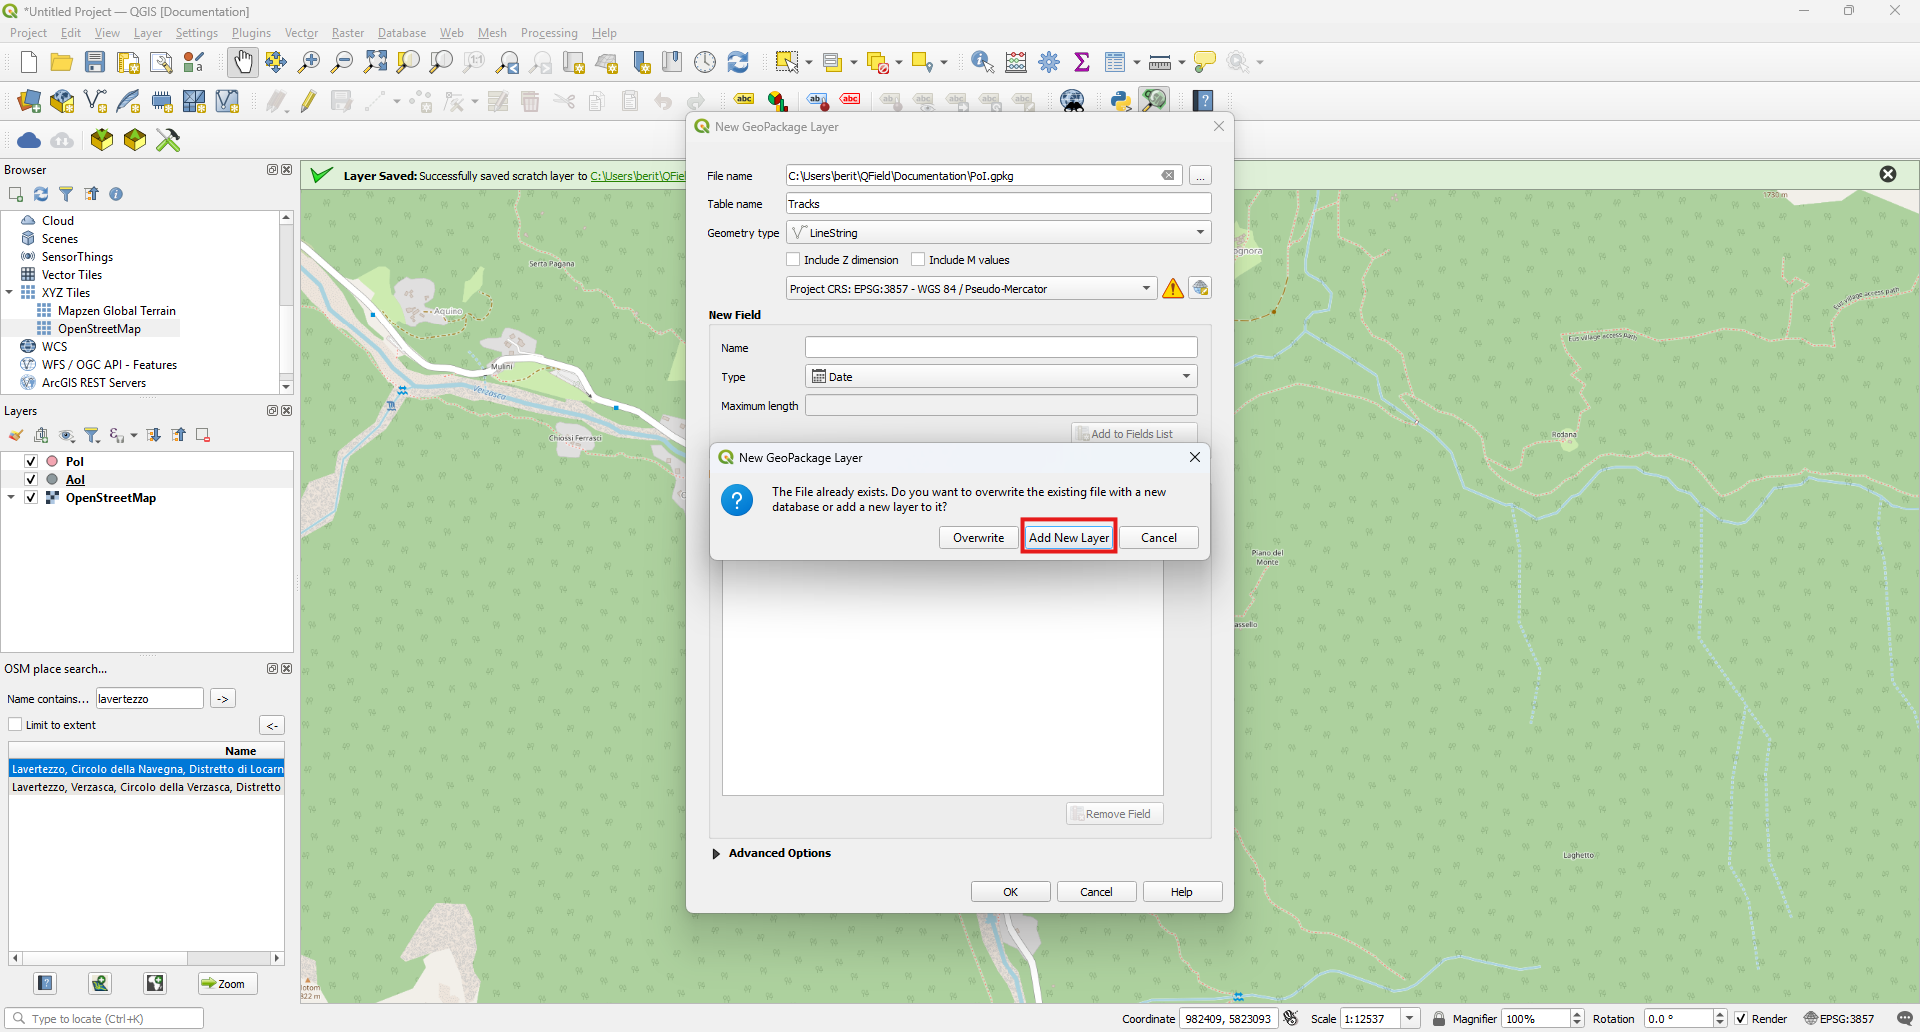Image resolution: width=1920 pixels, height=1032 pixels.
Task: Open the Python console icon
Action: point(1121,100)
